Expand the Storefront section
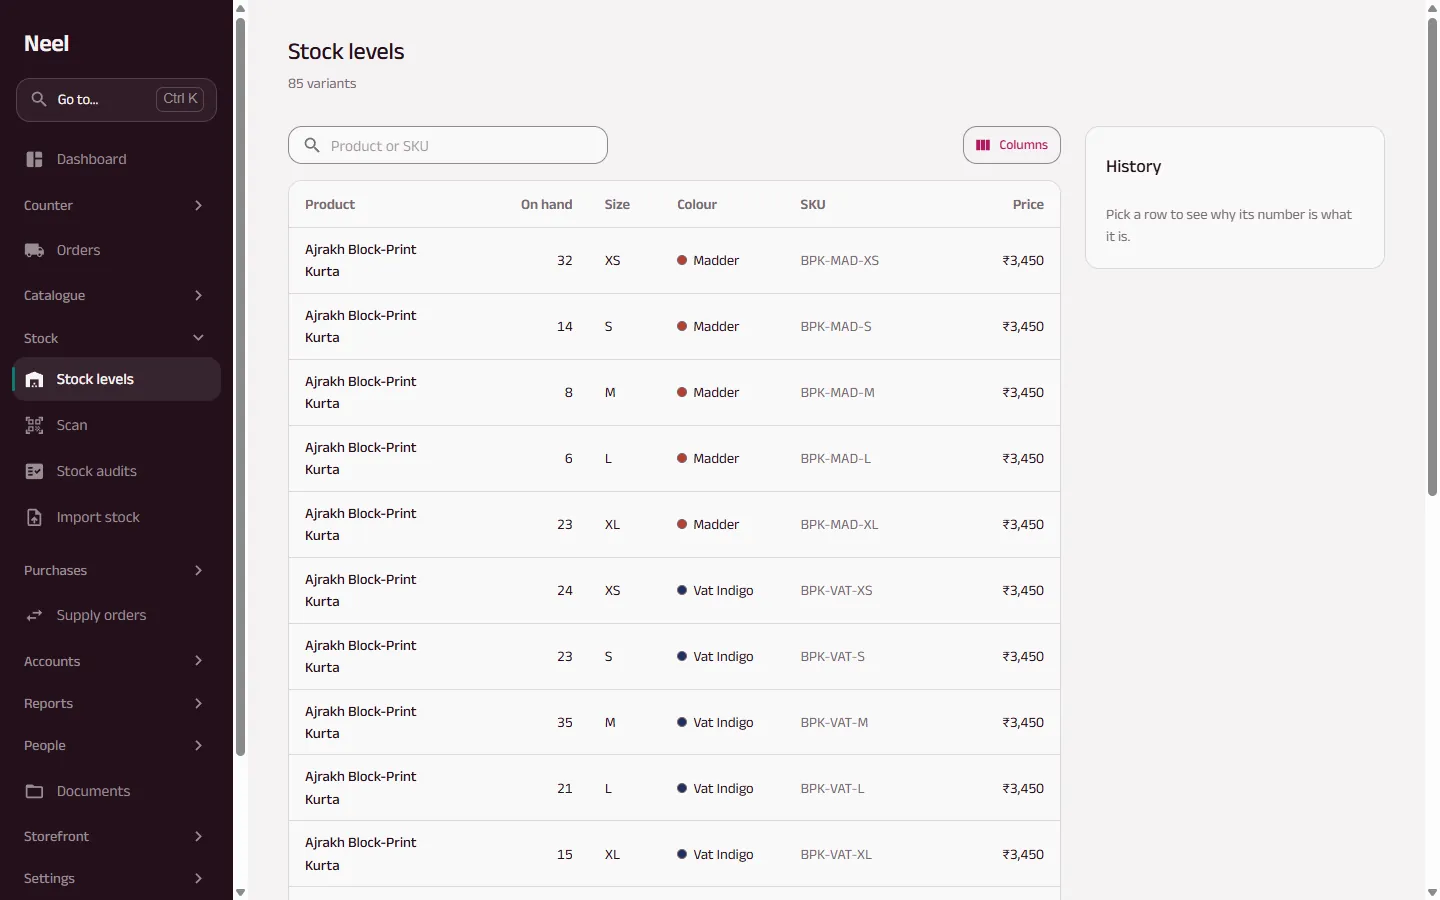This screenshot has height=900, width=1440. tap(116, 836)
